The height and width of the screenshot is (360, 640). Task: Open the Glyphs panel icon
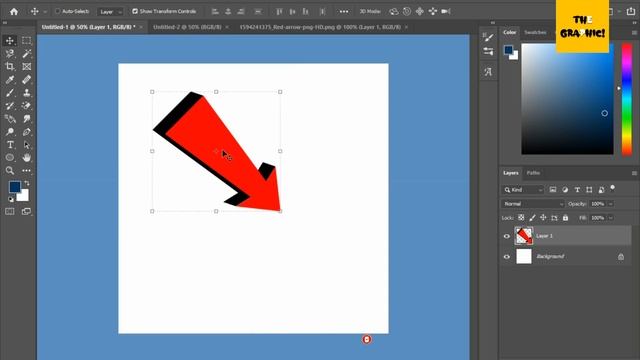(x=488, y=72)
